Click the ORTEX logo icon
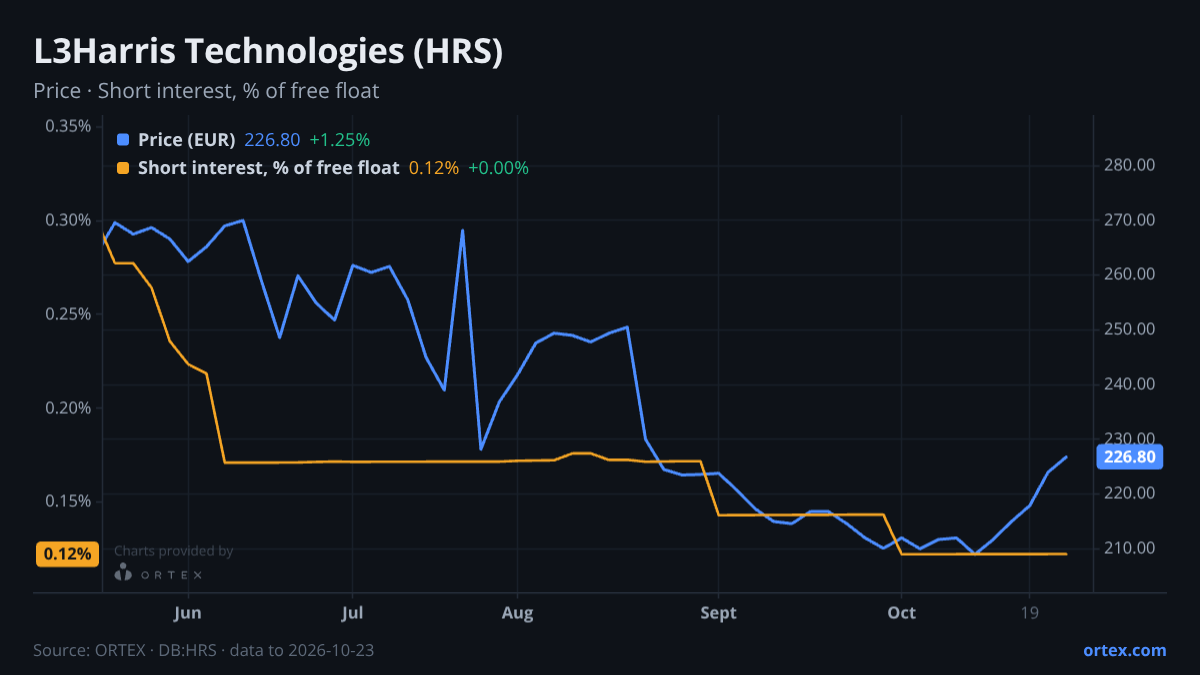This screenshot has width=1200, height=675. point(123,573)
